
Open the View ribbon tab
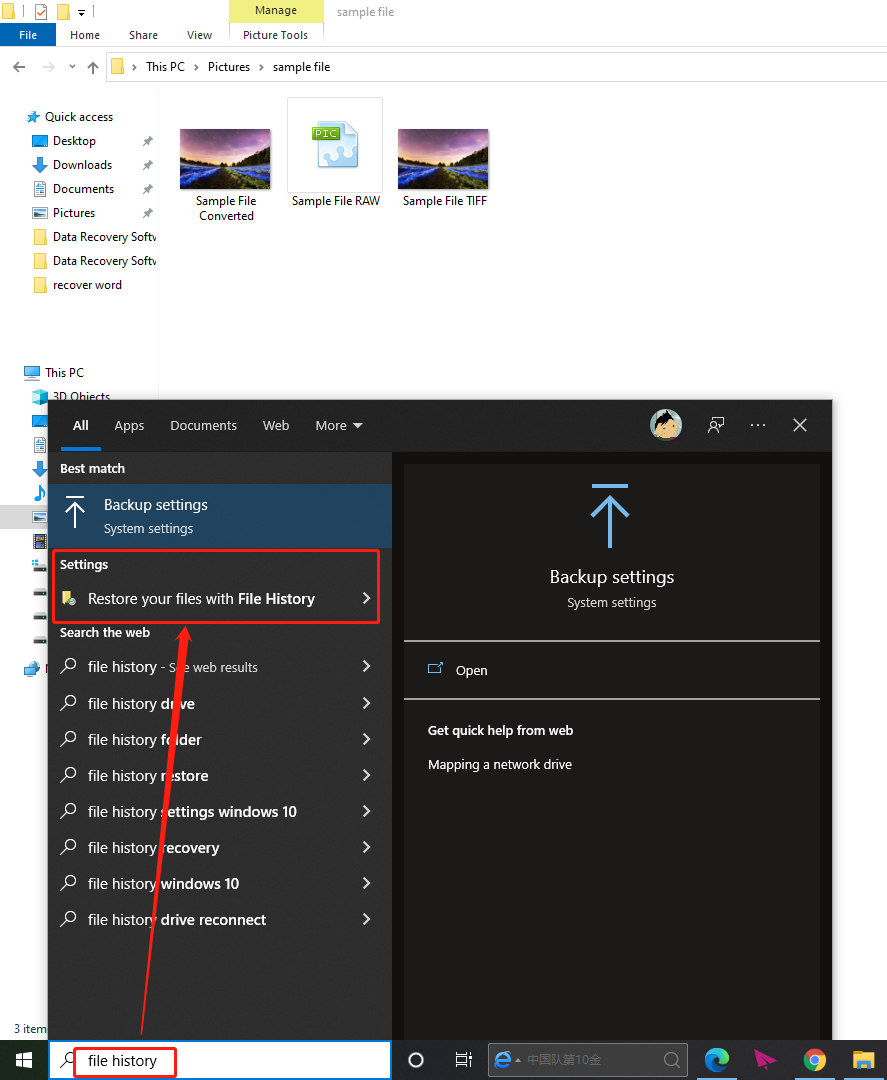pos(199,35)
